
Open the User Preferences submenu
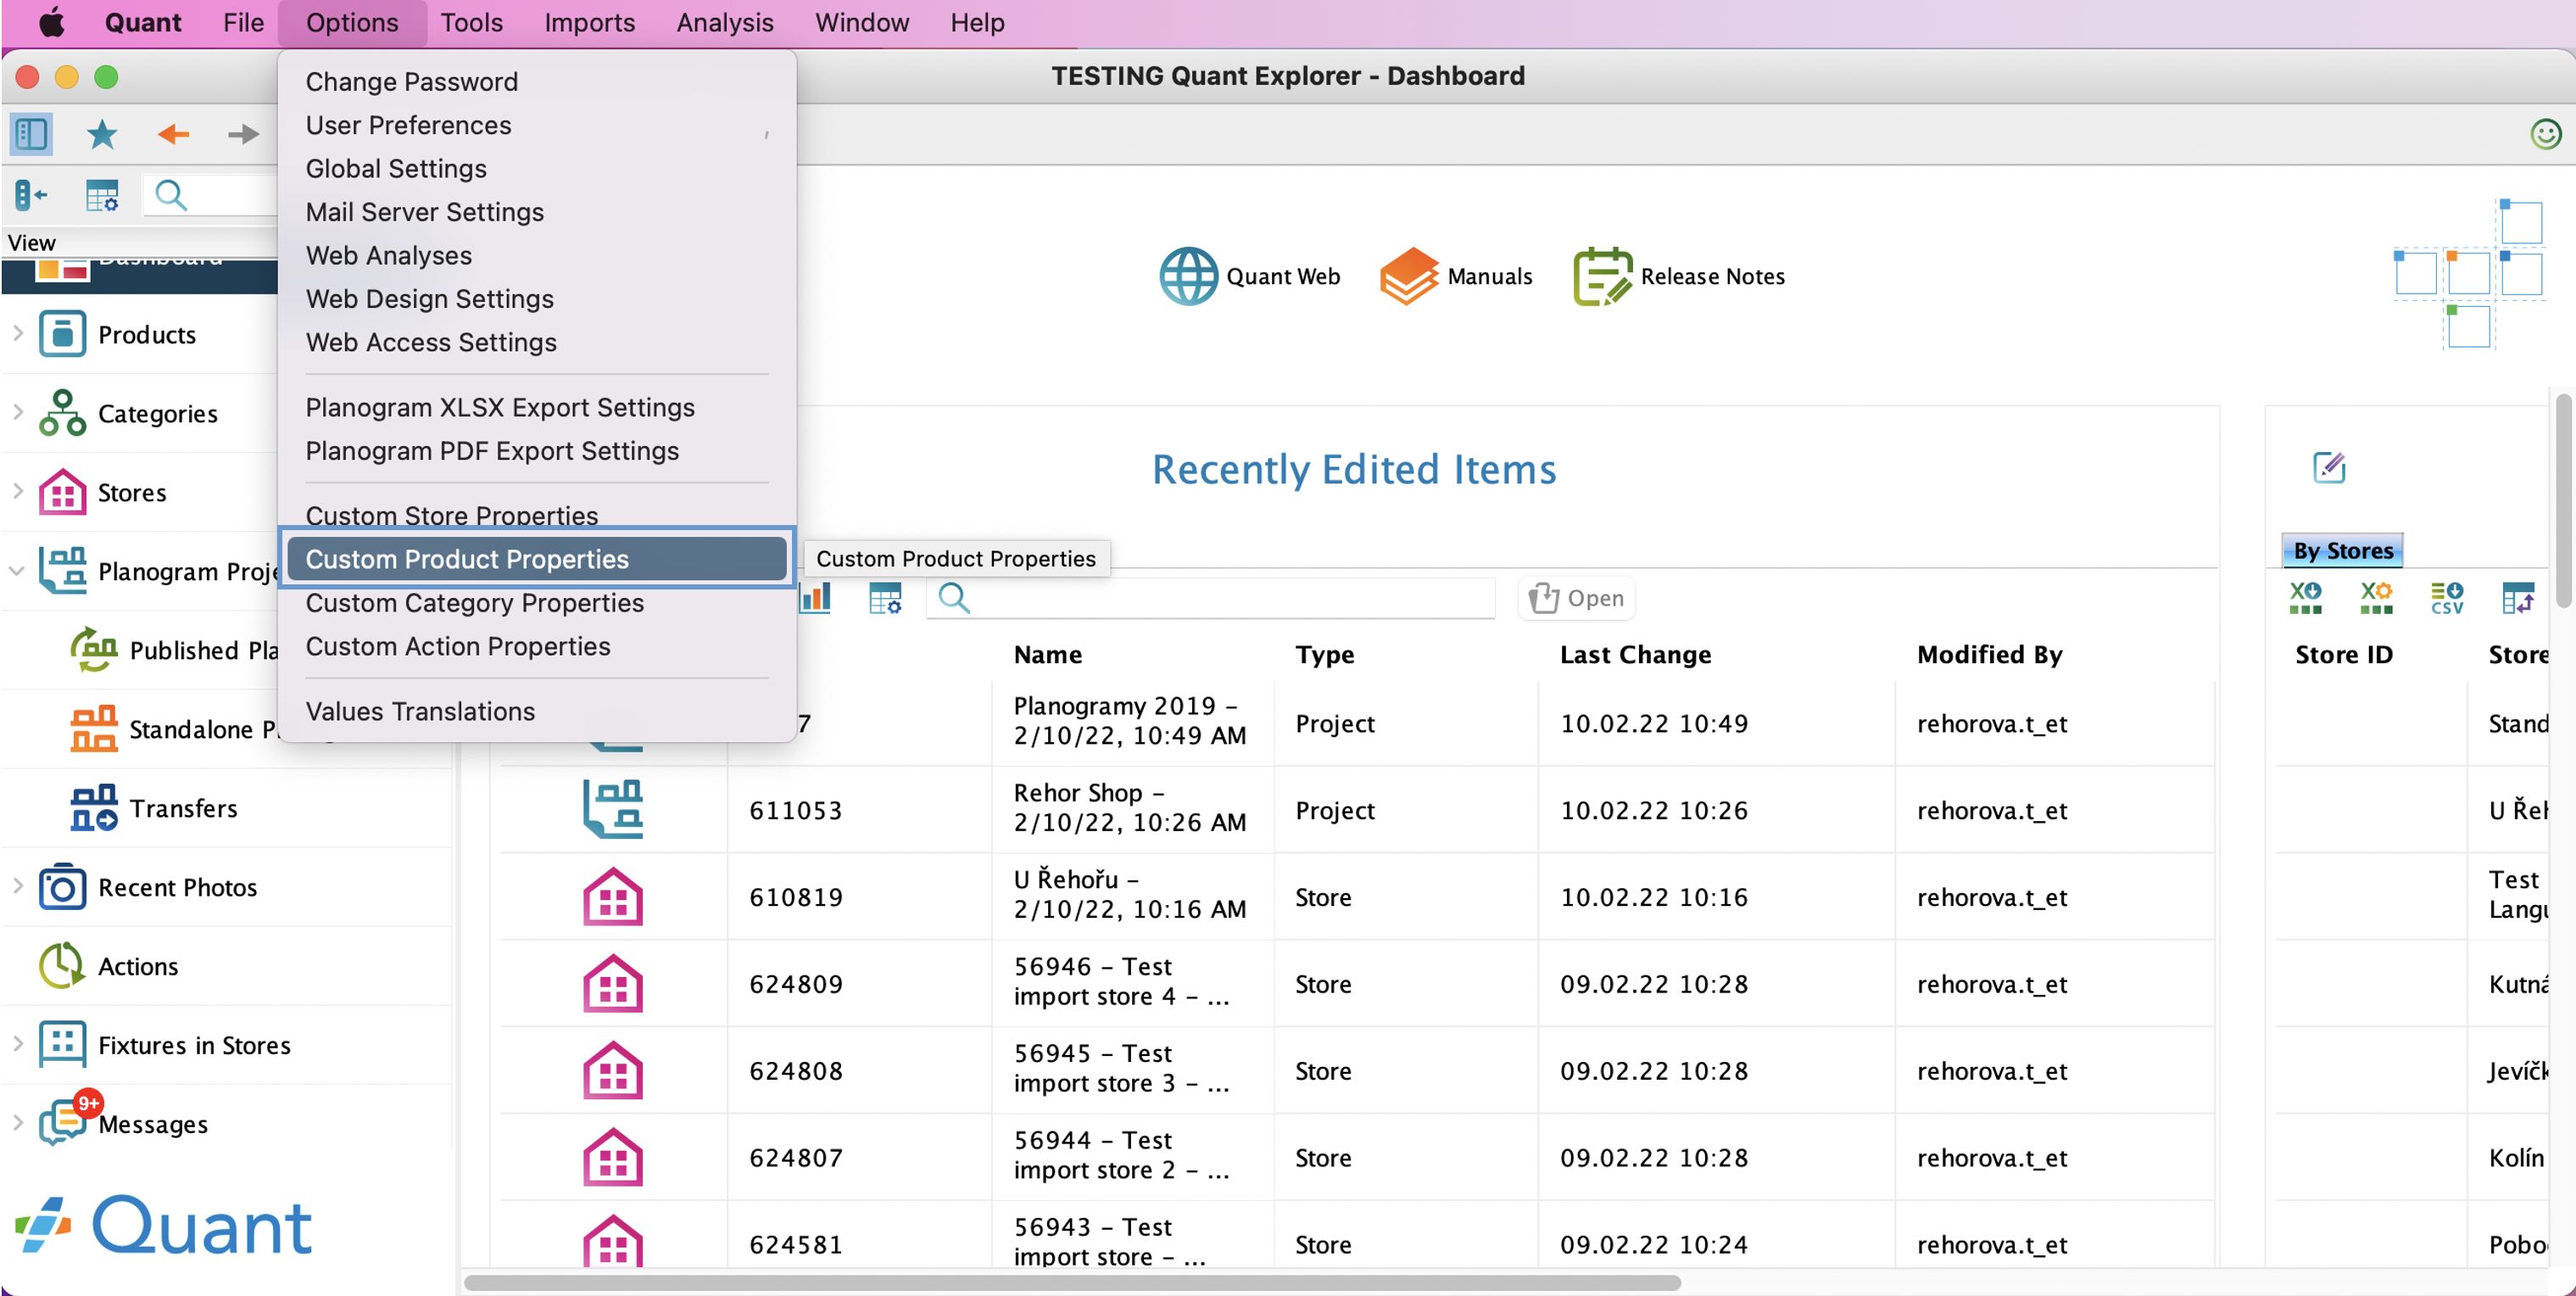[x=537, y=125]
